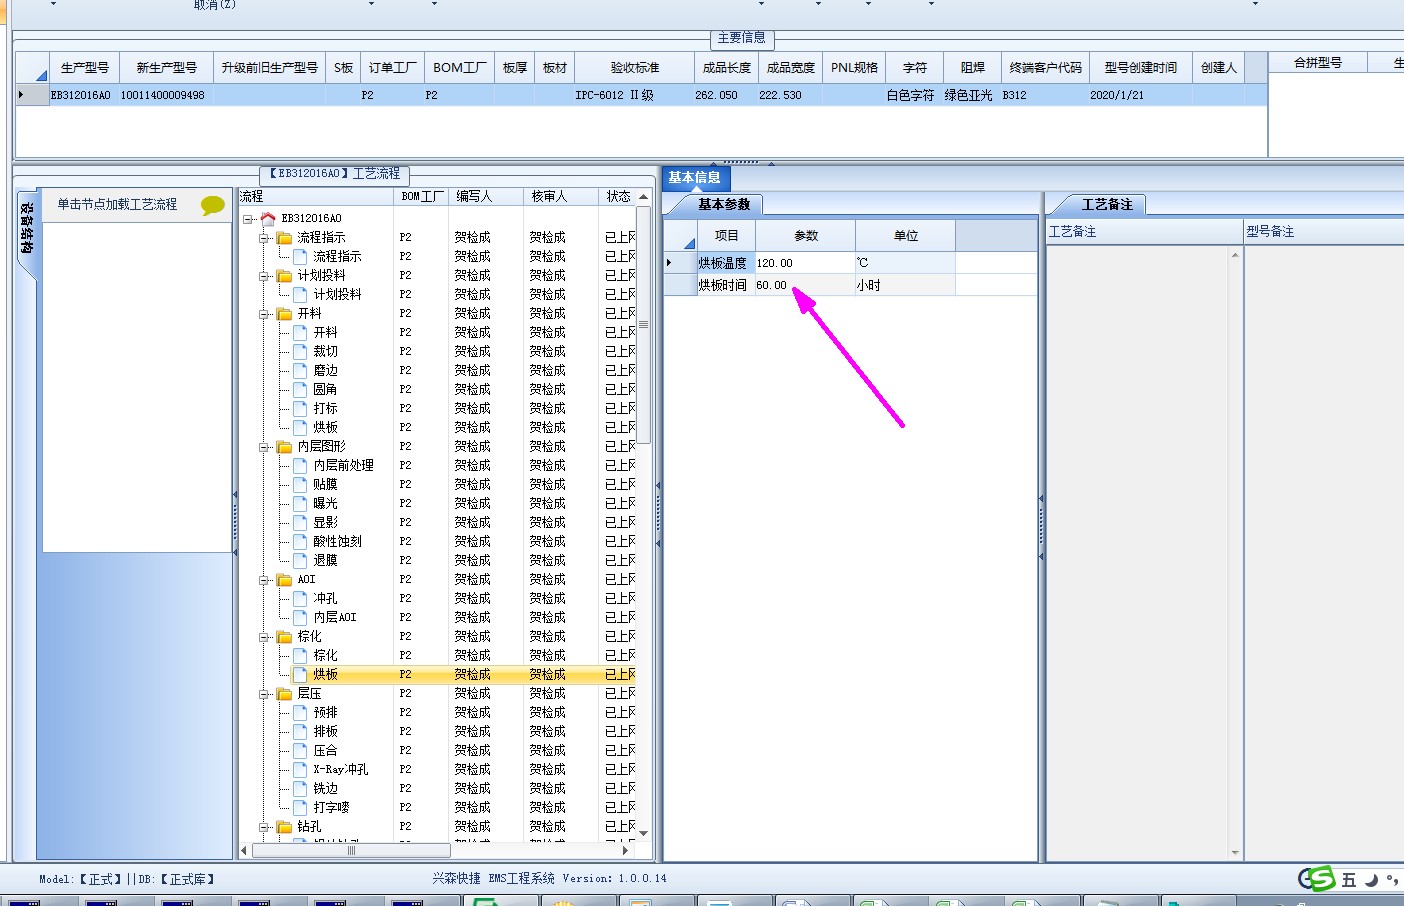Screen dimensions: 1404x906
Task: Select the 铣边 tree row
Action: [x=325, y=788]
